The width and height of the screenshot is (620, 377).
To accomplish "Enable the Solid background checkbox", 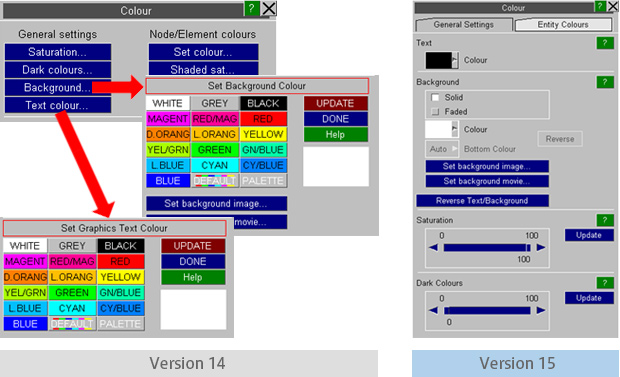I will point(435,97).
